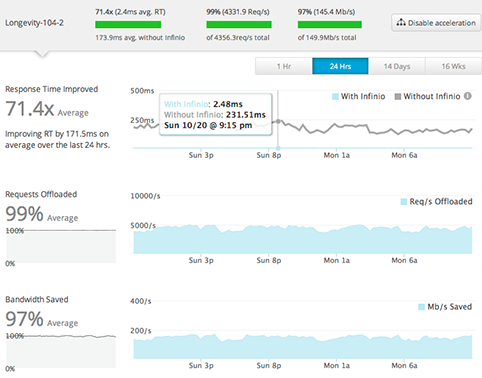Screen dimensions: 482x378
Task: Click the Bandwidth Saved heading
Action: [37, 299]
